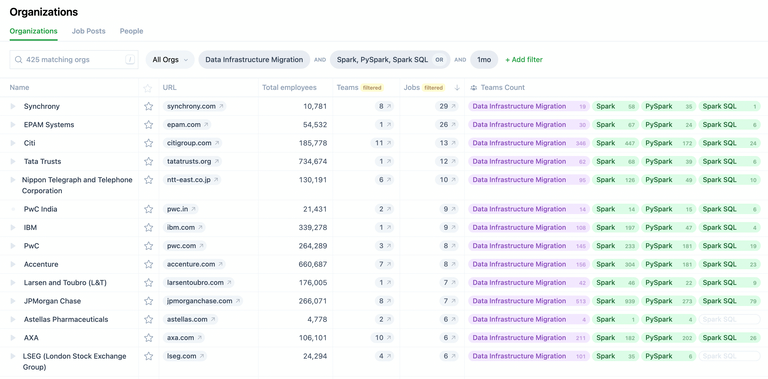Click the Add filter button
This screenshot has height=379, width=768.
(524, 60)
